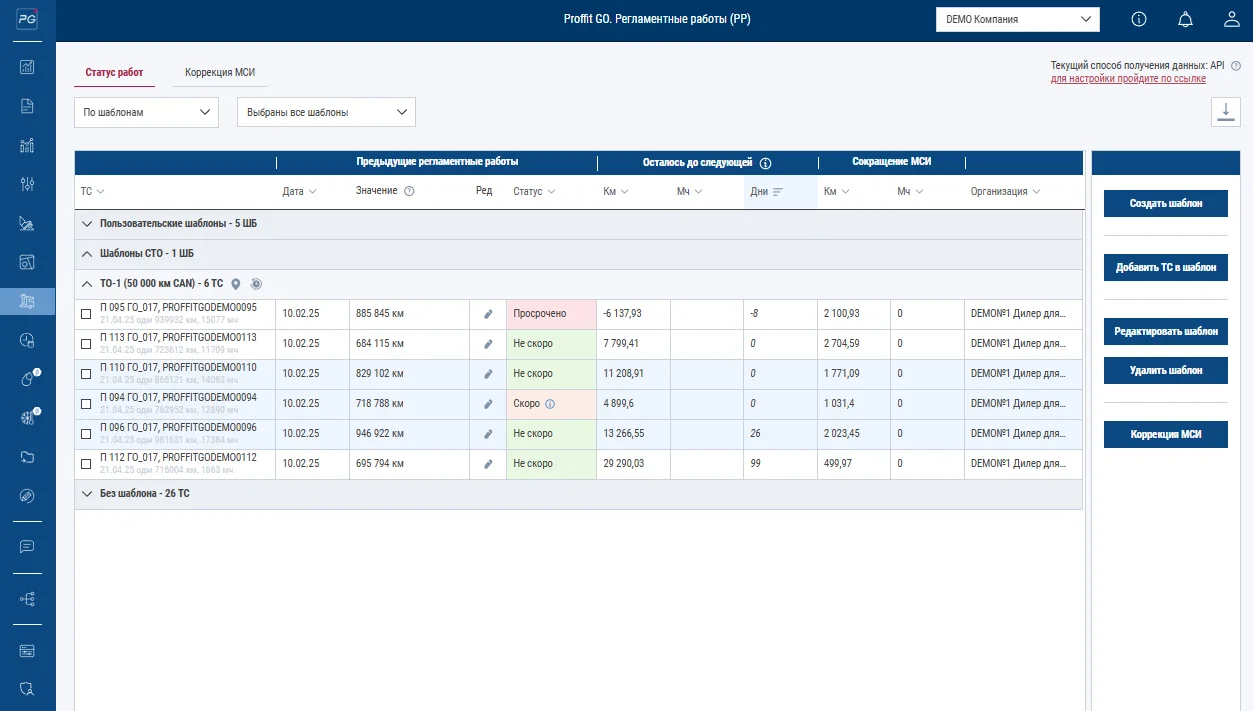The width and height of the screenshot is (1253, 711).
Task: Check the П 112 ГО_017 row checkbox
Action: click(x=86, y=464)
